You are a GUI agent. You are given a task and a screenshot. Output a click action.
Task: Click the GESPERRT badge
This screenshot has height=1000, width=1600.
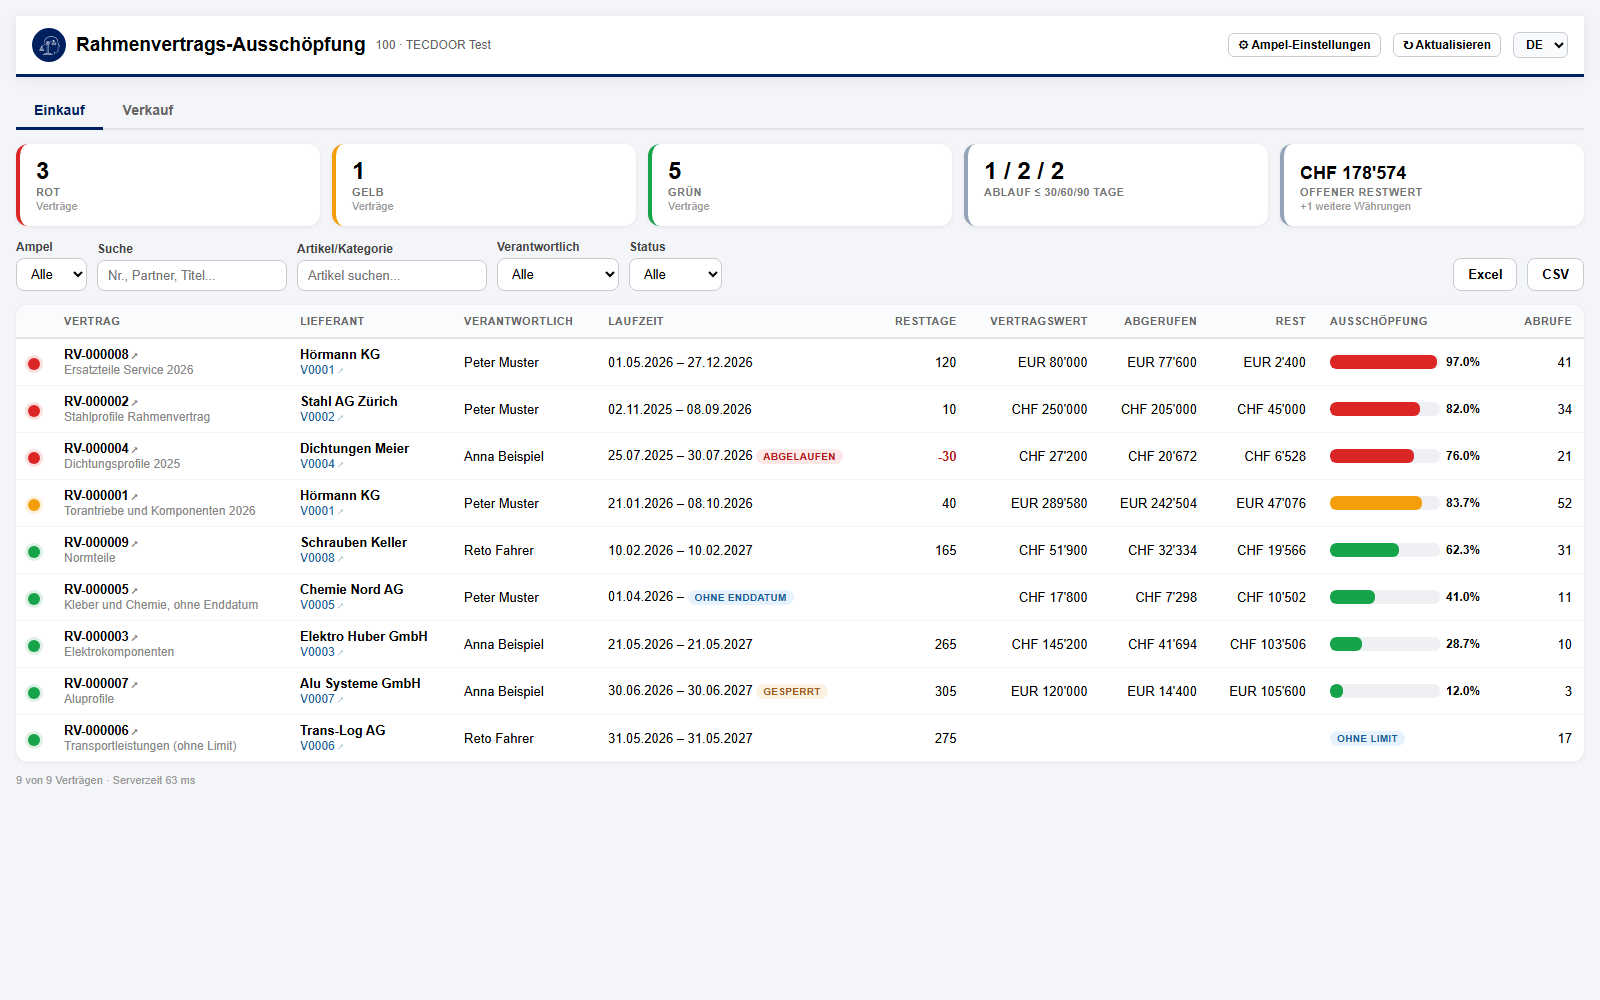point(792,691)
